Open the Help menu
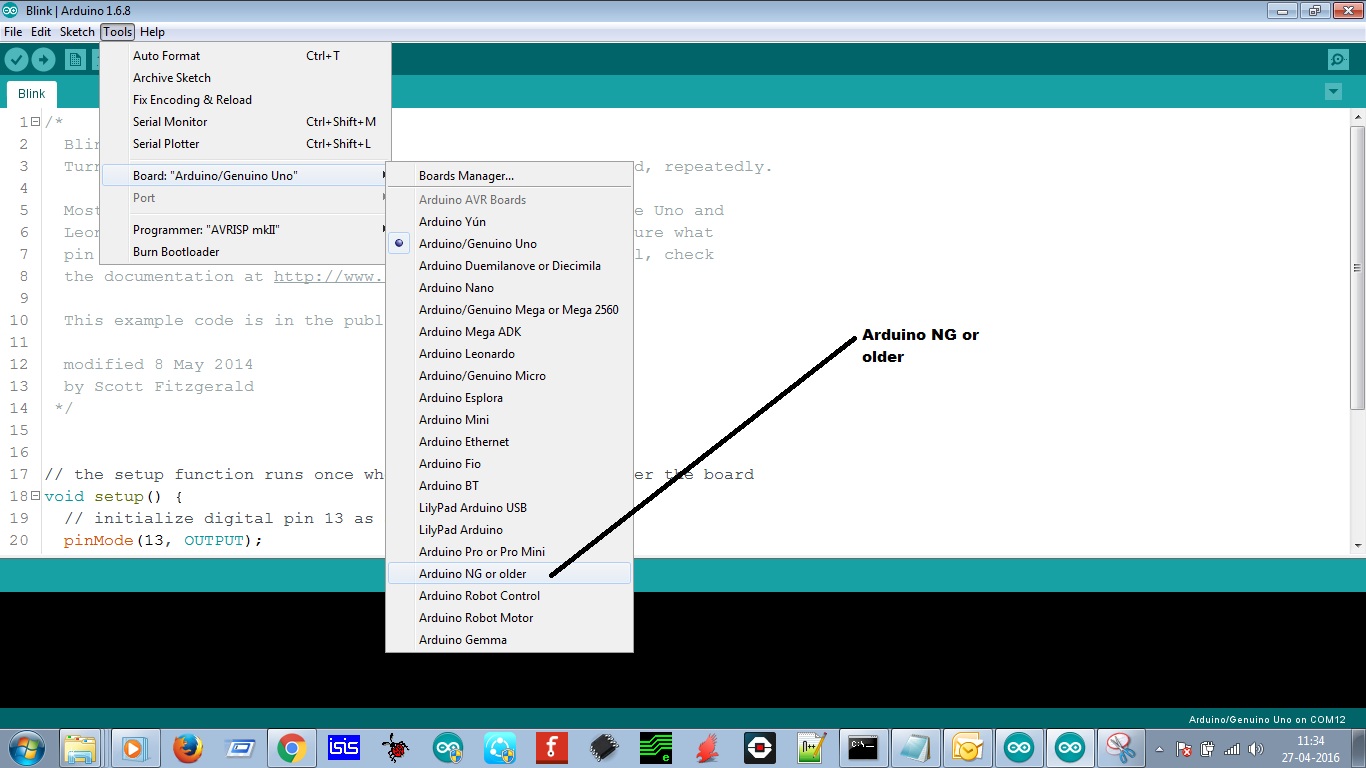 (x=152, y=32)
